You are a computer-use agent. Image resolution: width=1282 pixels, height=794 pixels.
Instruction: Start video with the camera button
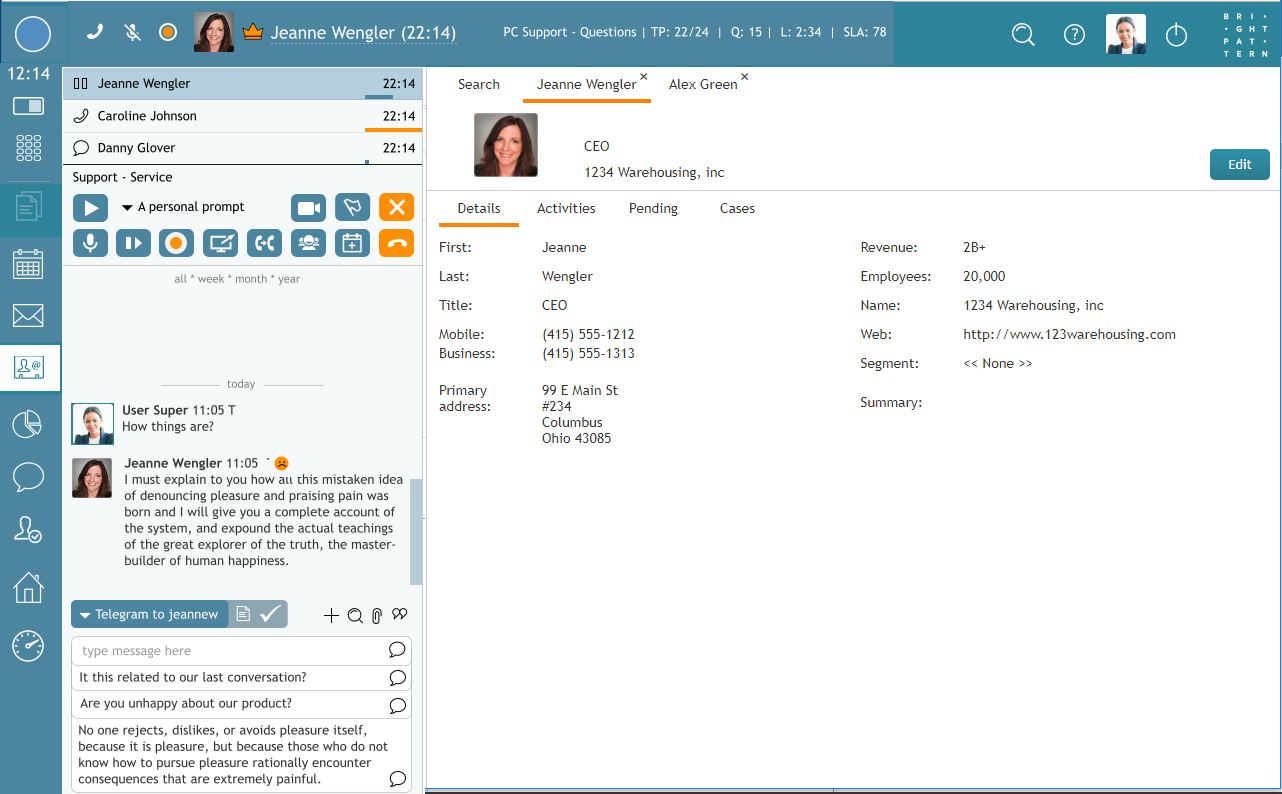coord(309,208)
